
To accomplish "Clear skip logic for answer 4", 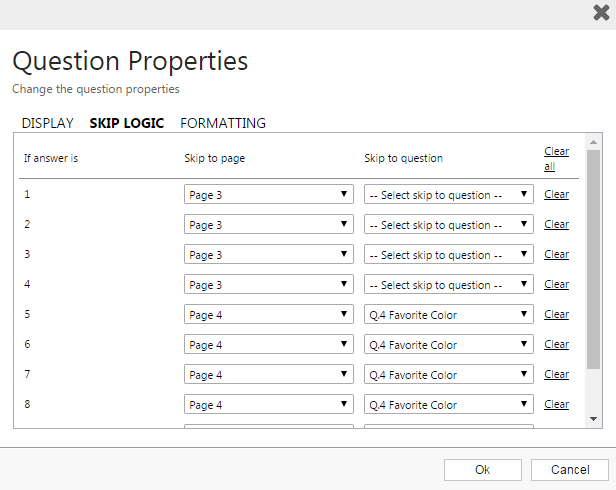I will (556, 284).
